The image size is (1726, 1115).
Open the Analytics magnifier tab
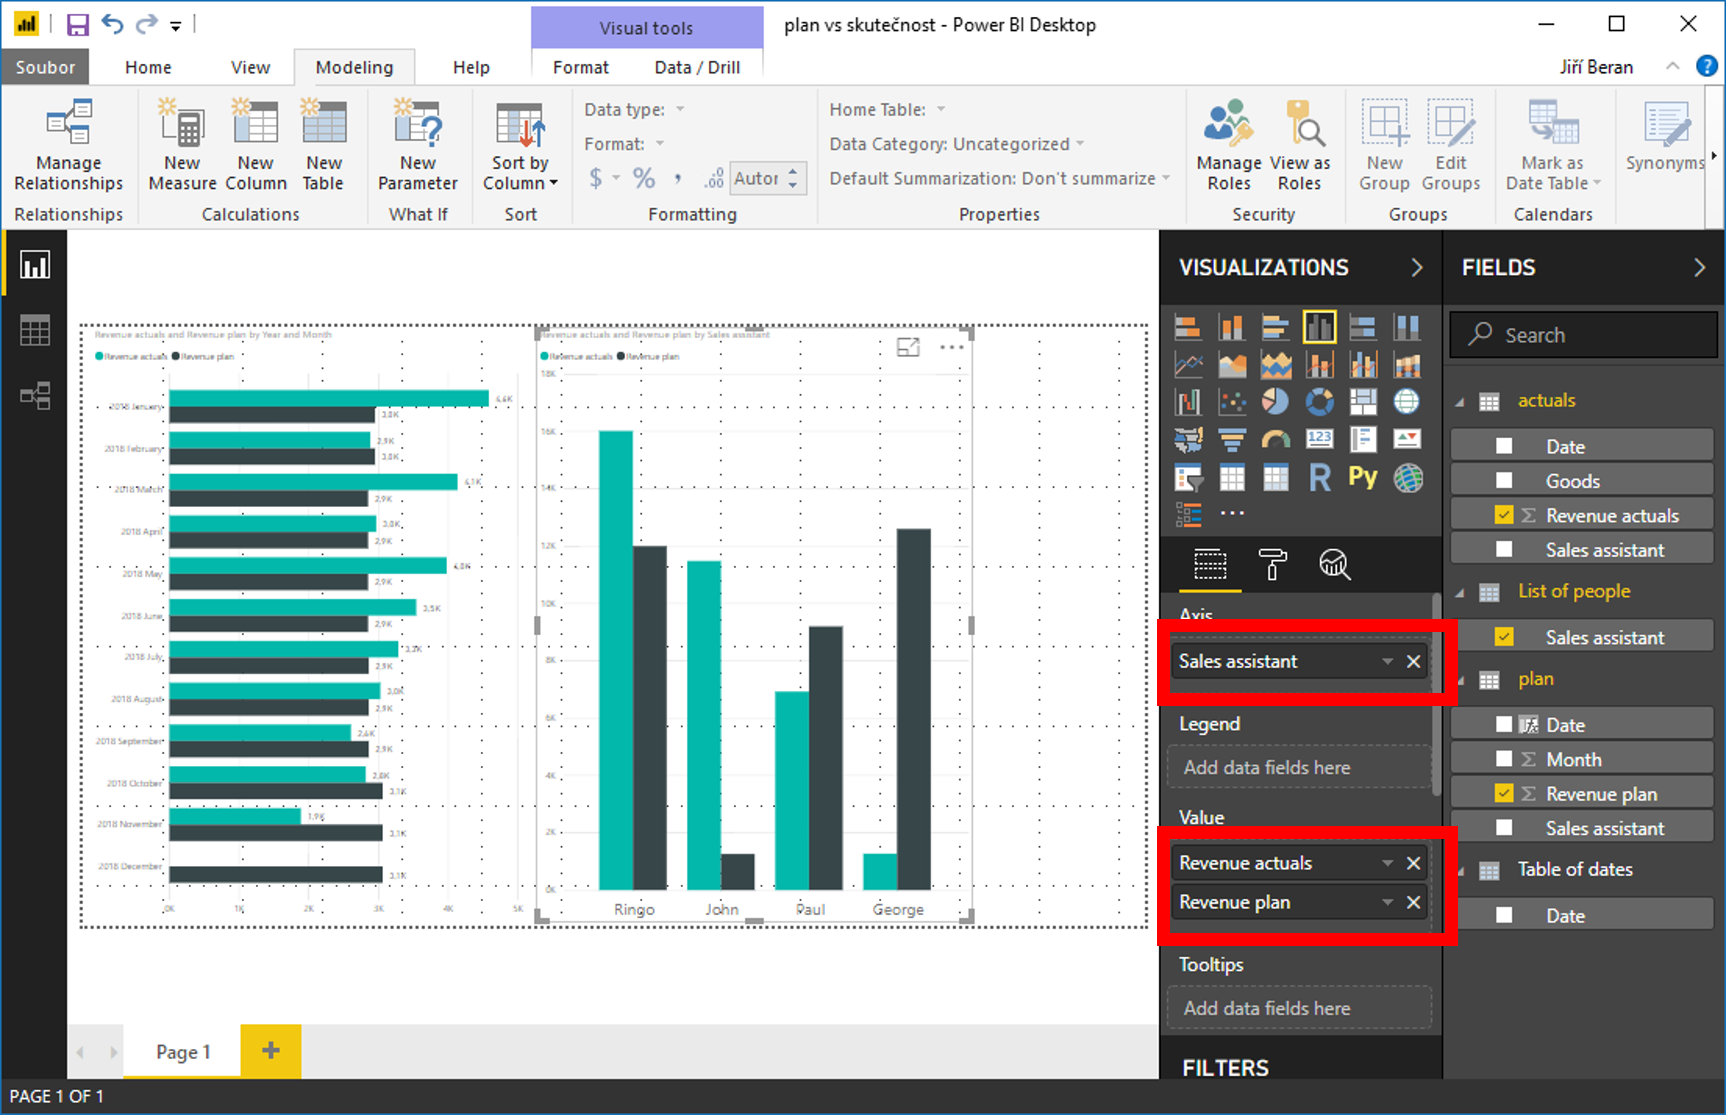(x=1334, y=565)
